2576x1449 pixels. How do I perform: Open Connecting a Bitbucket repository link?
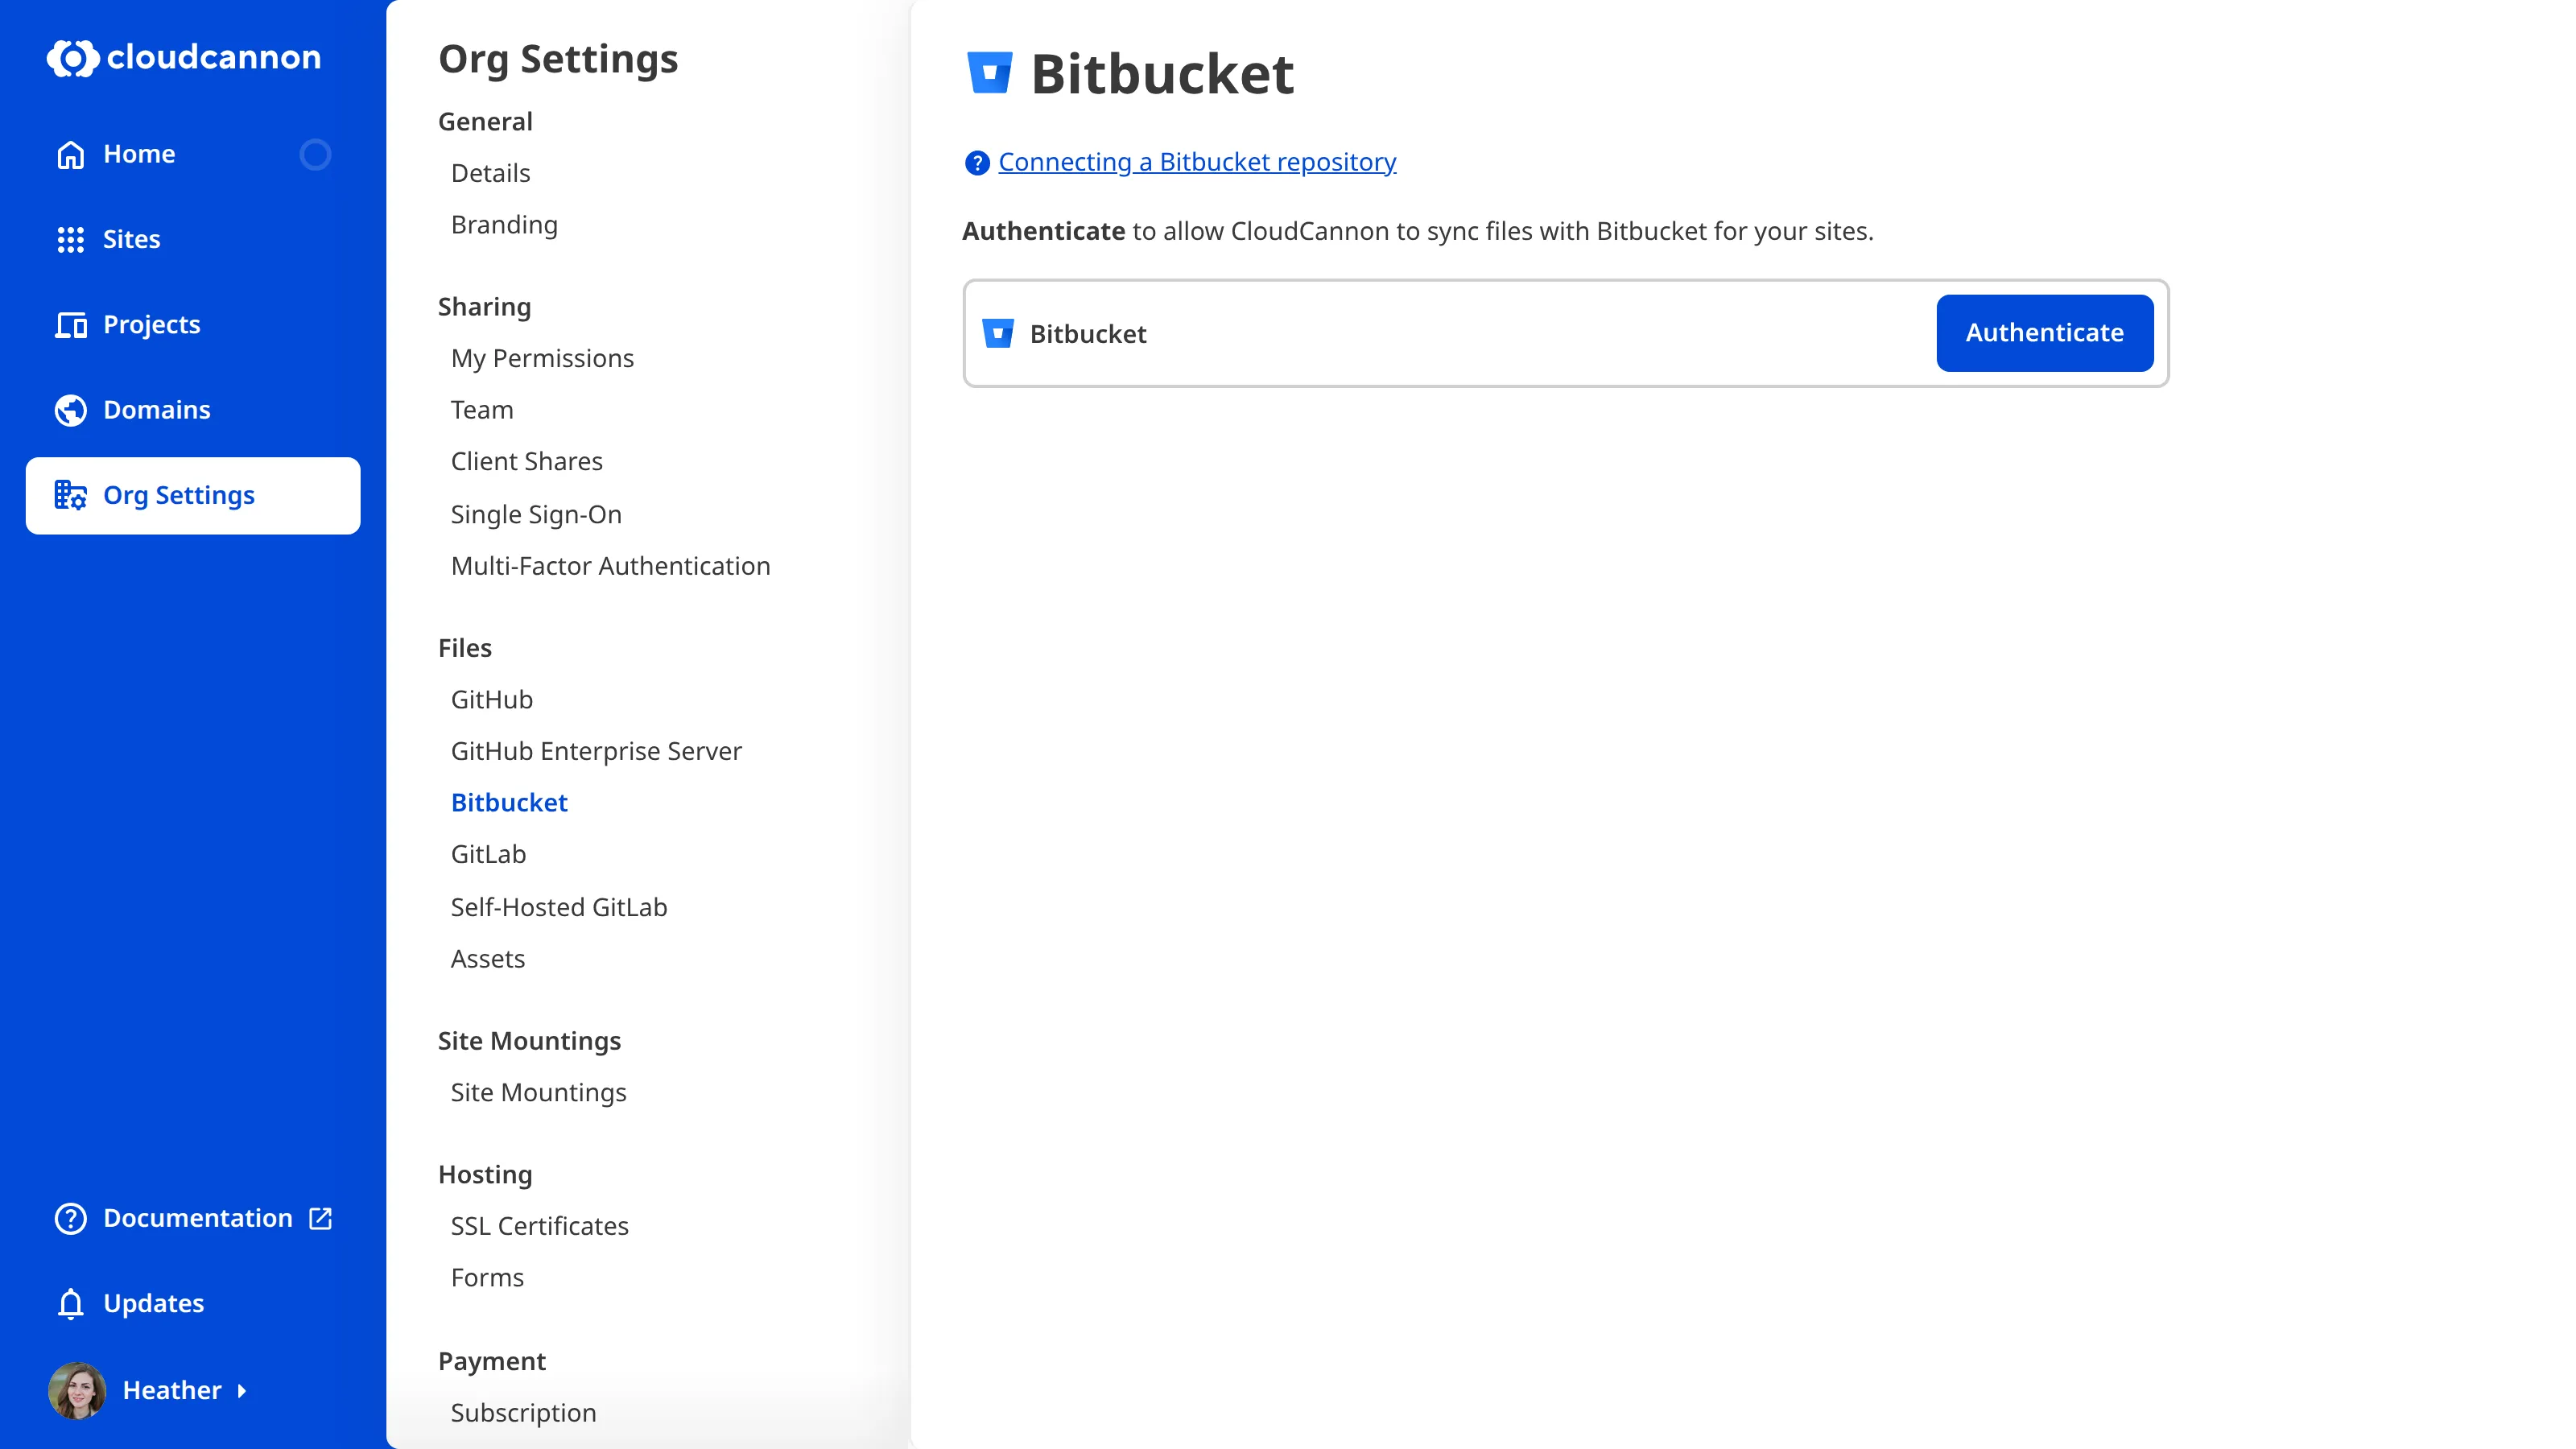pyautogui.click(x=1197, y=162)
